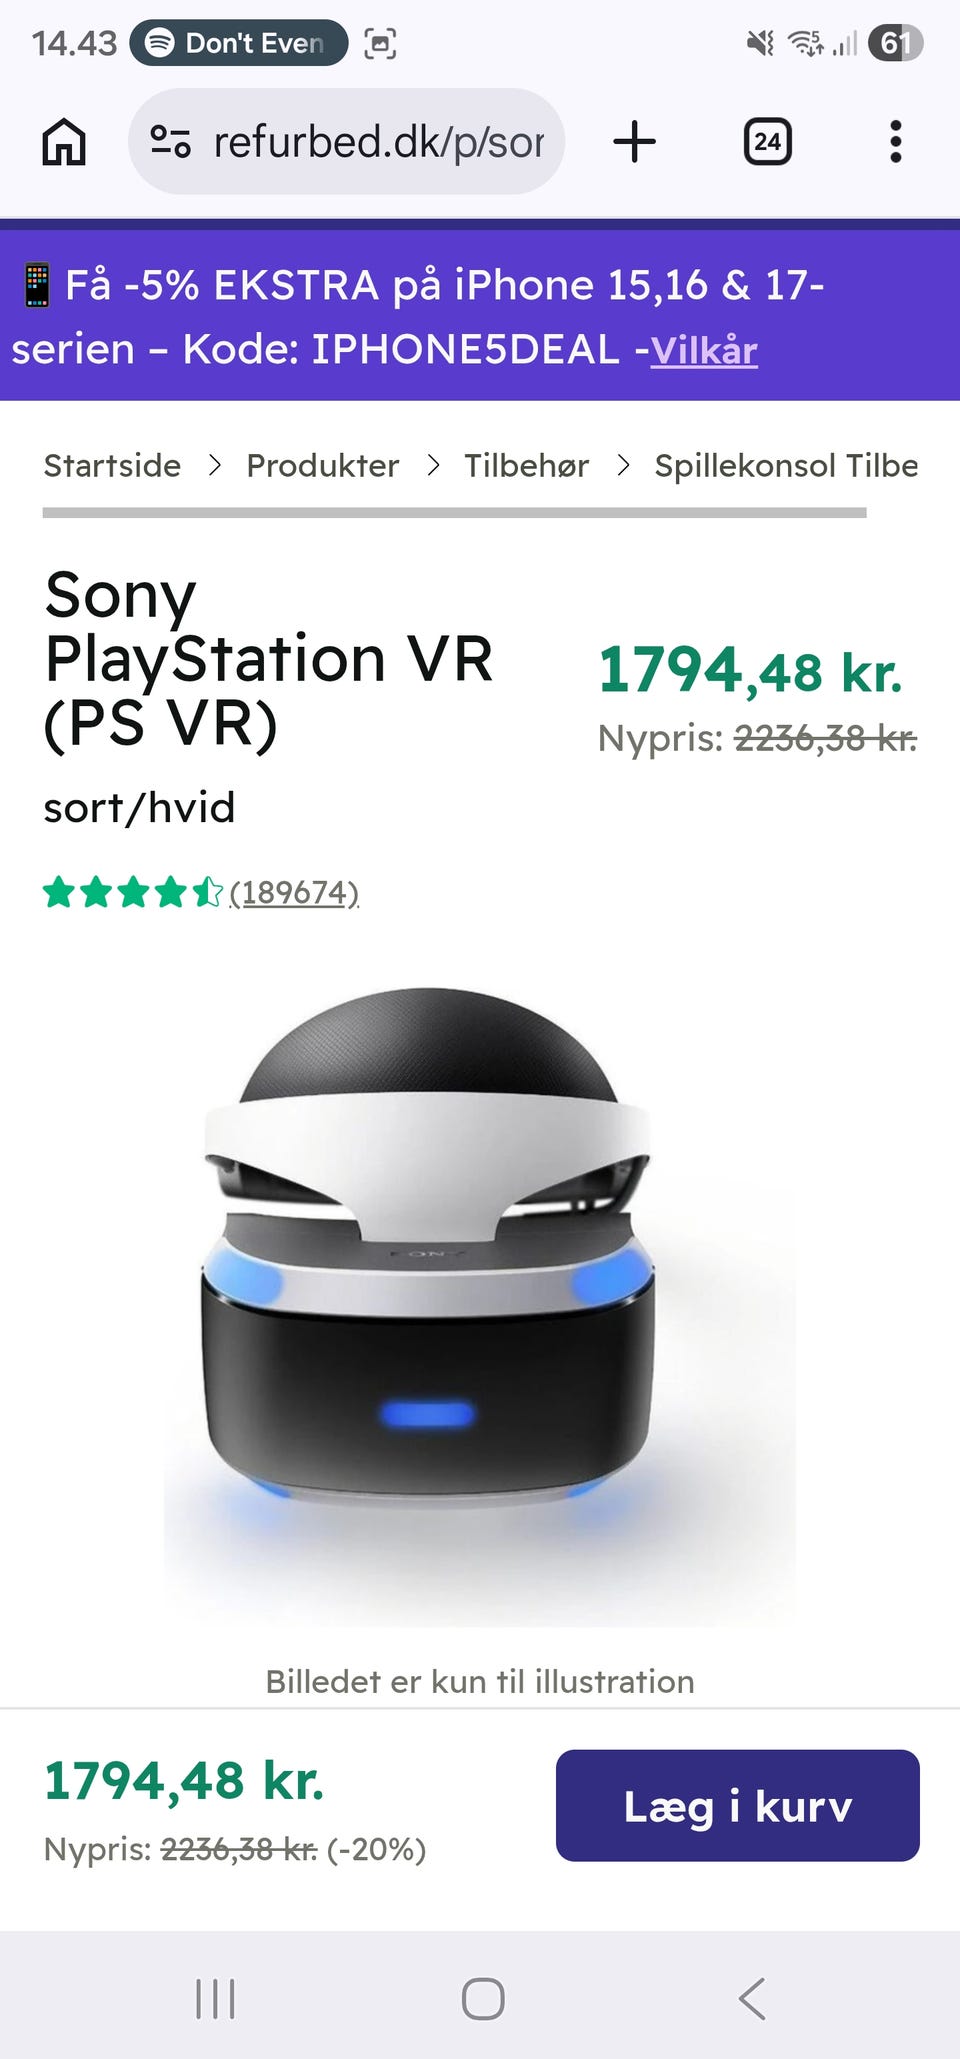Open a new tab with plus icon
Viewport: 960px width, 2059px height.
[634, 141]
